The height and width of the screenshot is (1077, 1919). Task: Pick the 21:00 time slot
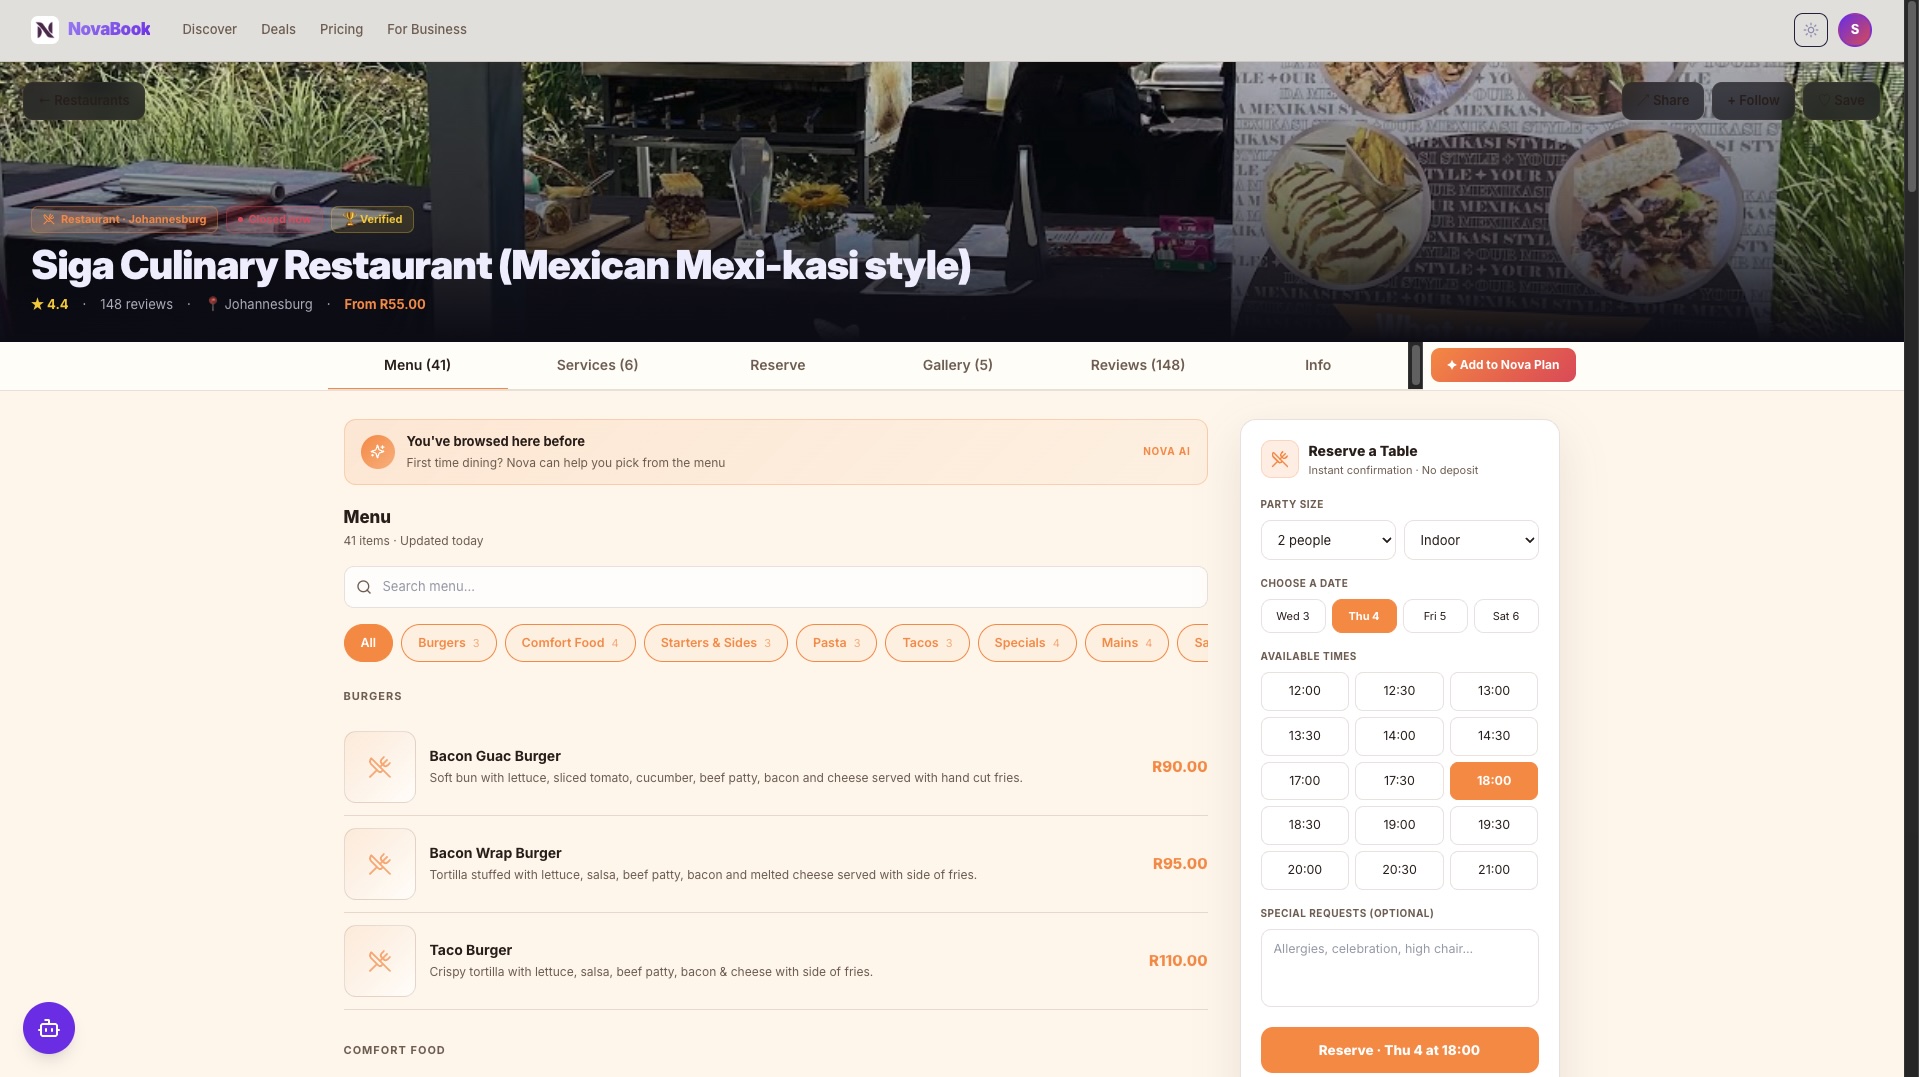(x=1494, y=870)
